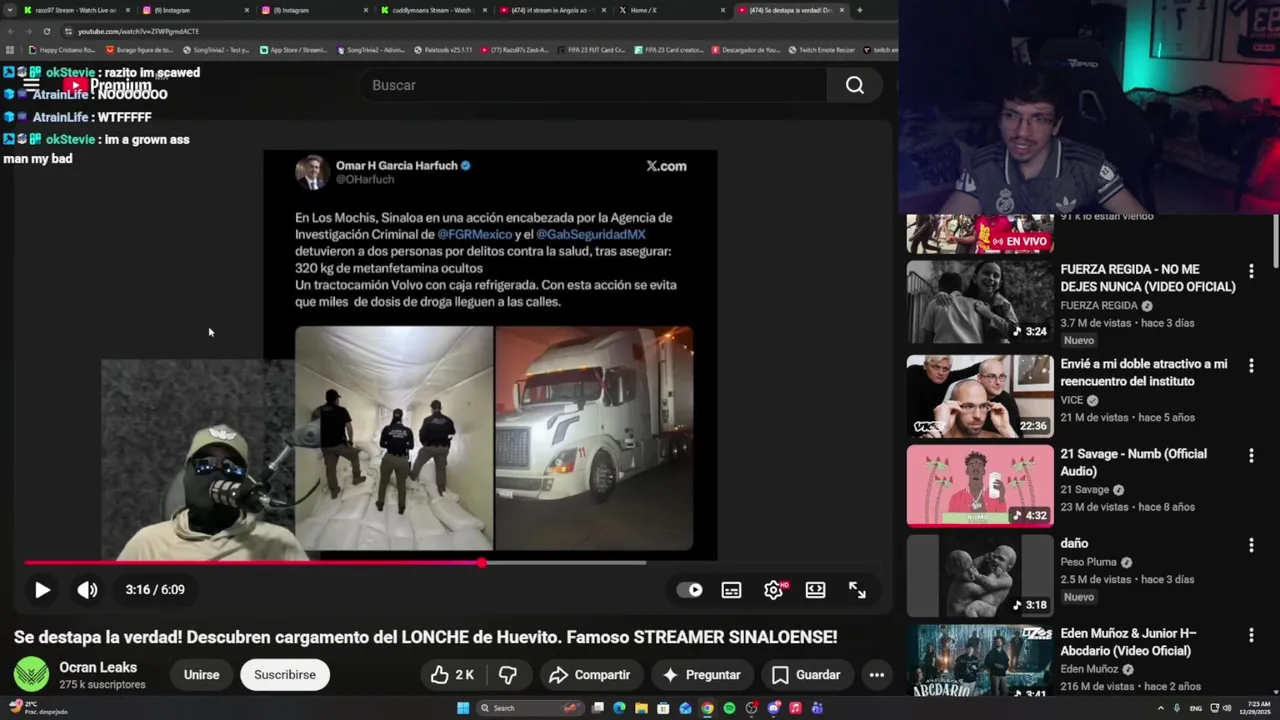
Task: Open Microsoft Store from the taskbar
Action: (663, 708)
